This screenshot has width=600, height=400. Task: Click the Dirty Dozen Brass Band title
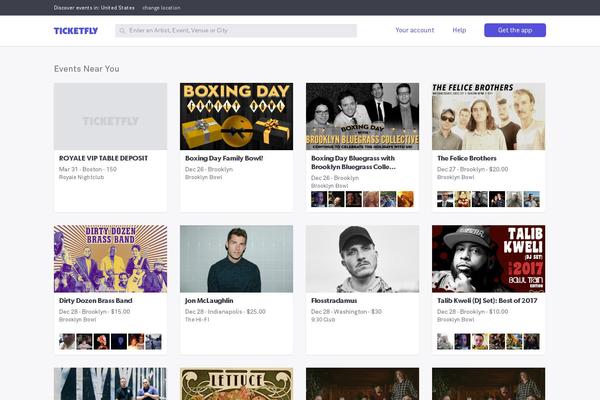click(x=95, y=300)
